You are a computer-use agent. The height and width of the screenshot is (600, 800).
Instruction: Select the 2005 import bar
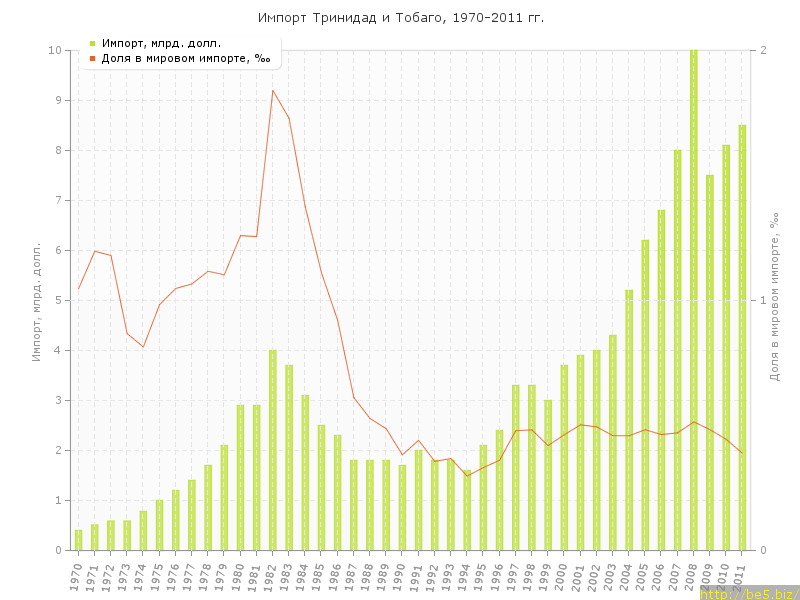pos(645,395)
